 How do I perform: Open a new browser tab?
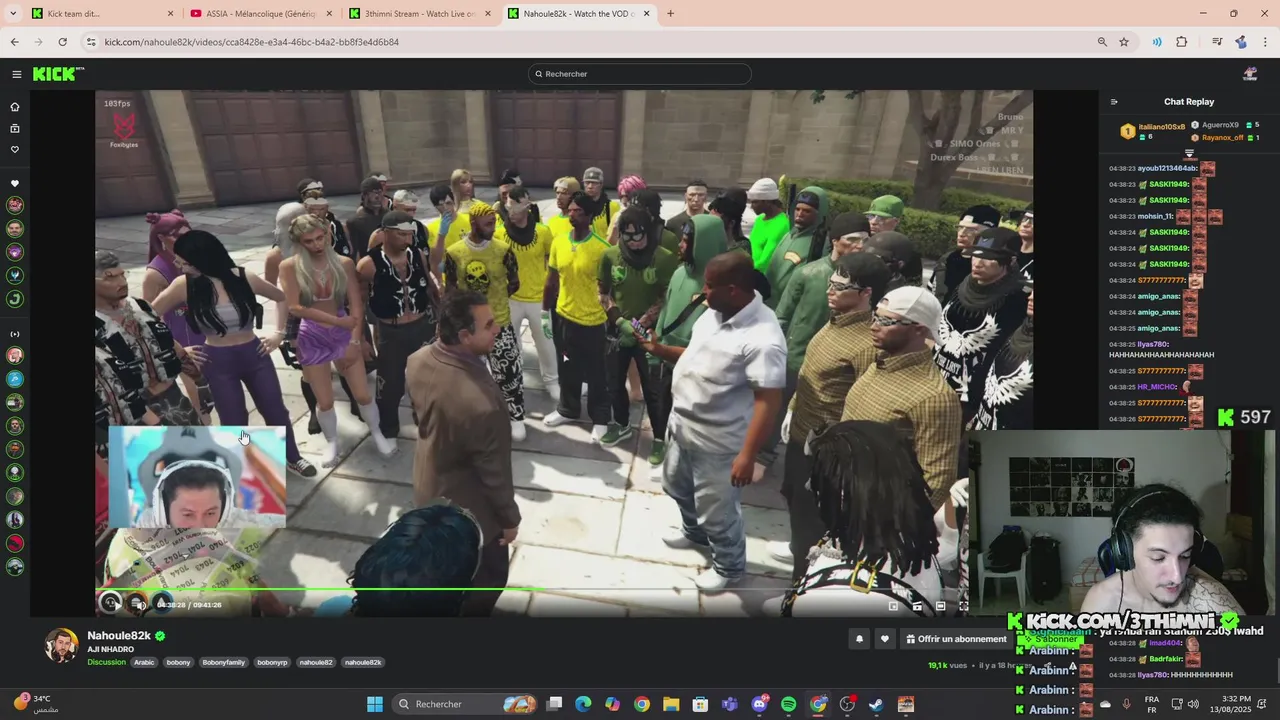point(670,14)
